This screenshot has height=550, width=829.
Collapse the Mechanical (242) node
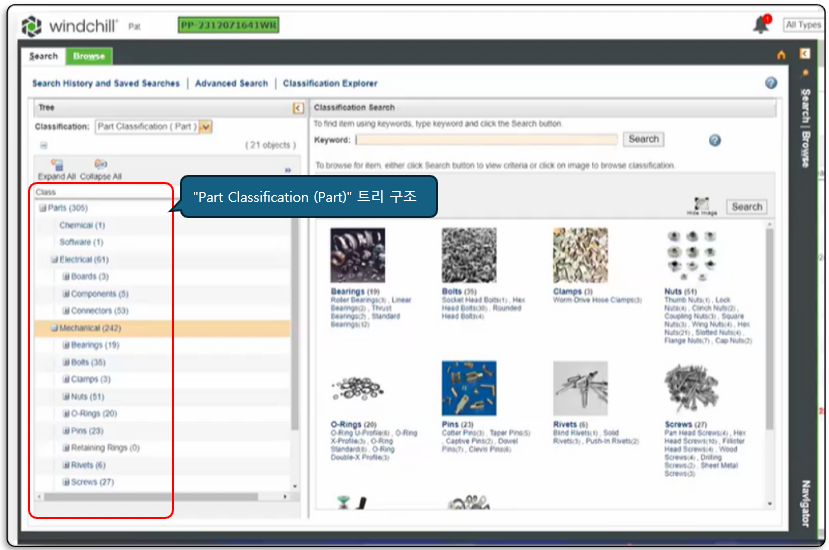click(x=54, y=328)
